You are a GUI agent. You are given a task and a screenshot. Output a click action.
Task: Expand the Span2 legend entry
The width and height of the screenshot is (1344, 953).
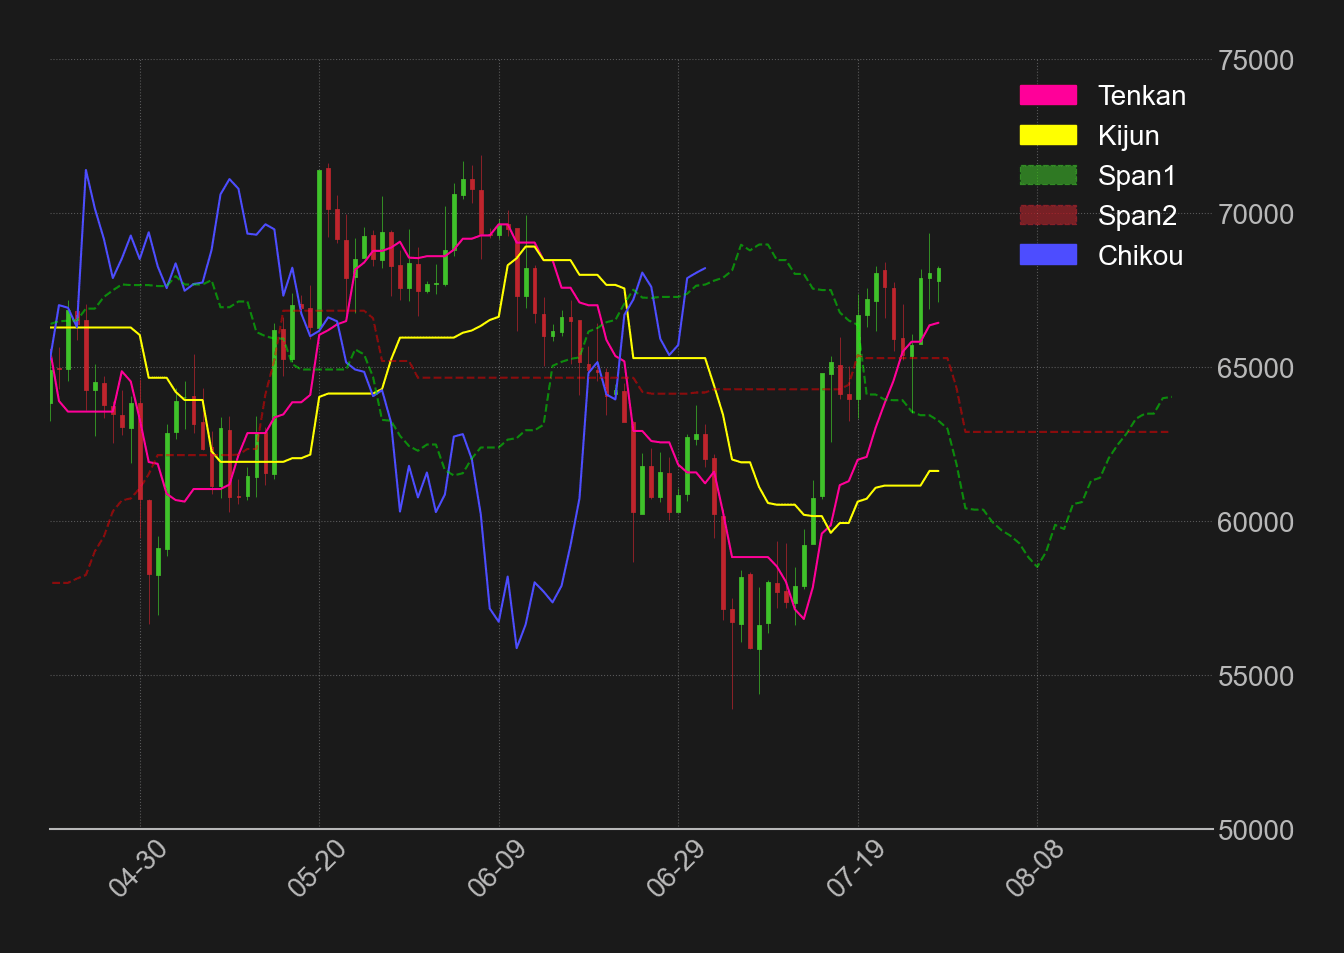[1137, 215]
